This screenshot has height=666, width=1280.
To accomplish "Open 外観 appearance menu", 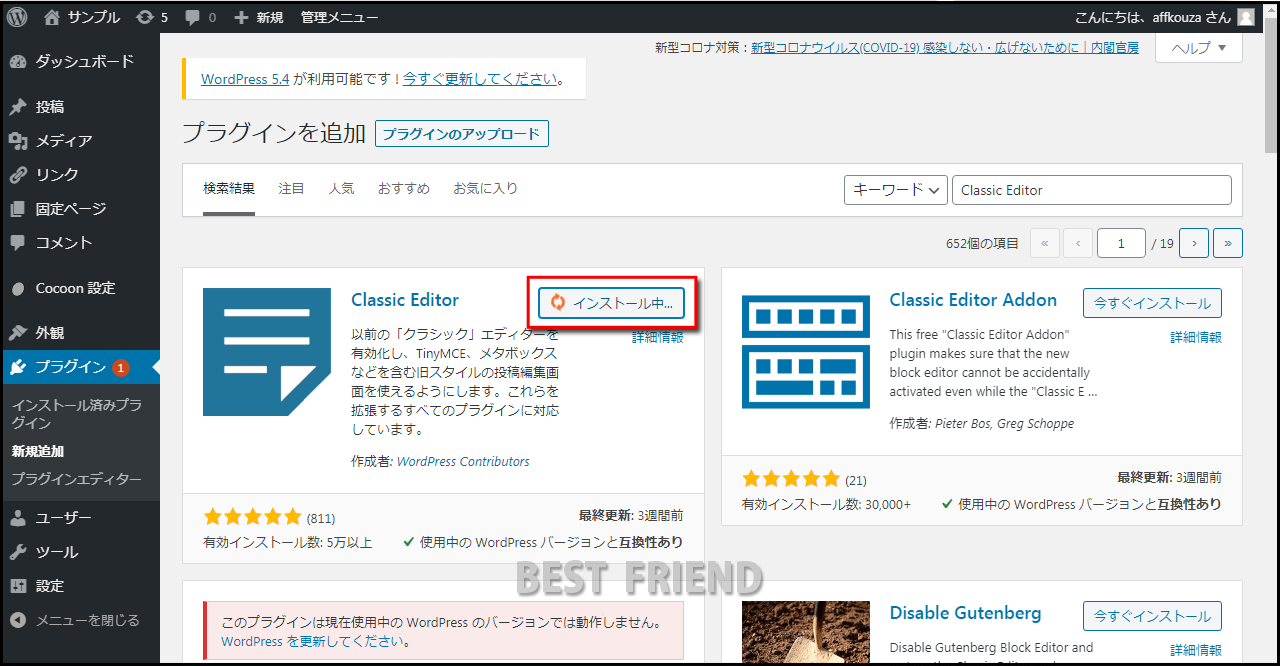I will click(x=80, y=333).
